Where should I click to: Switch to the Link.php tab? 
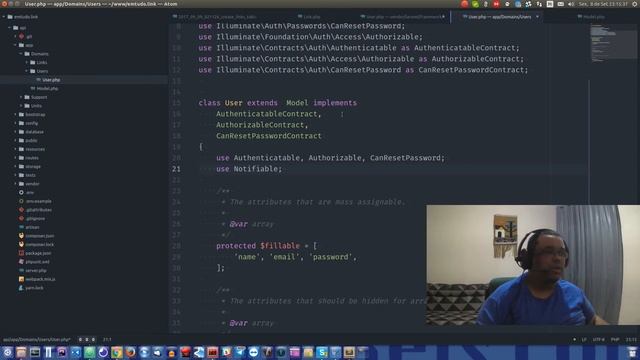coord(310,17)
